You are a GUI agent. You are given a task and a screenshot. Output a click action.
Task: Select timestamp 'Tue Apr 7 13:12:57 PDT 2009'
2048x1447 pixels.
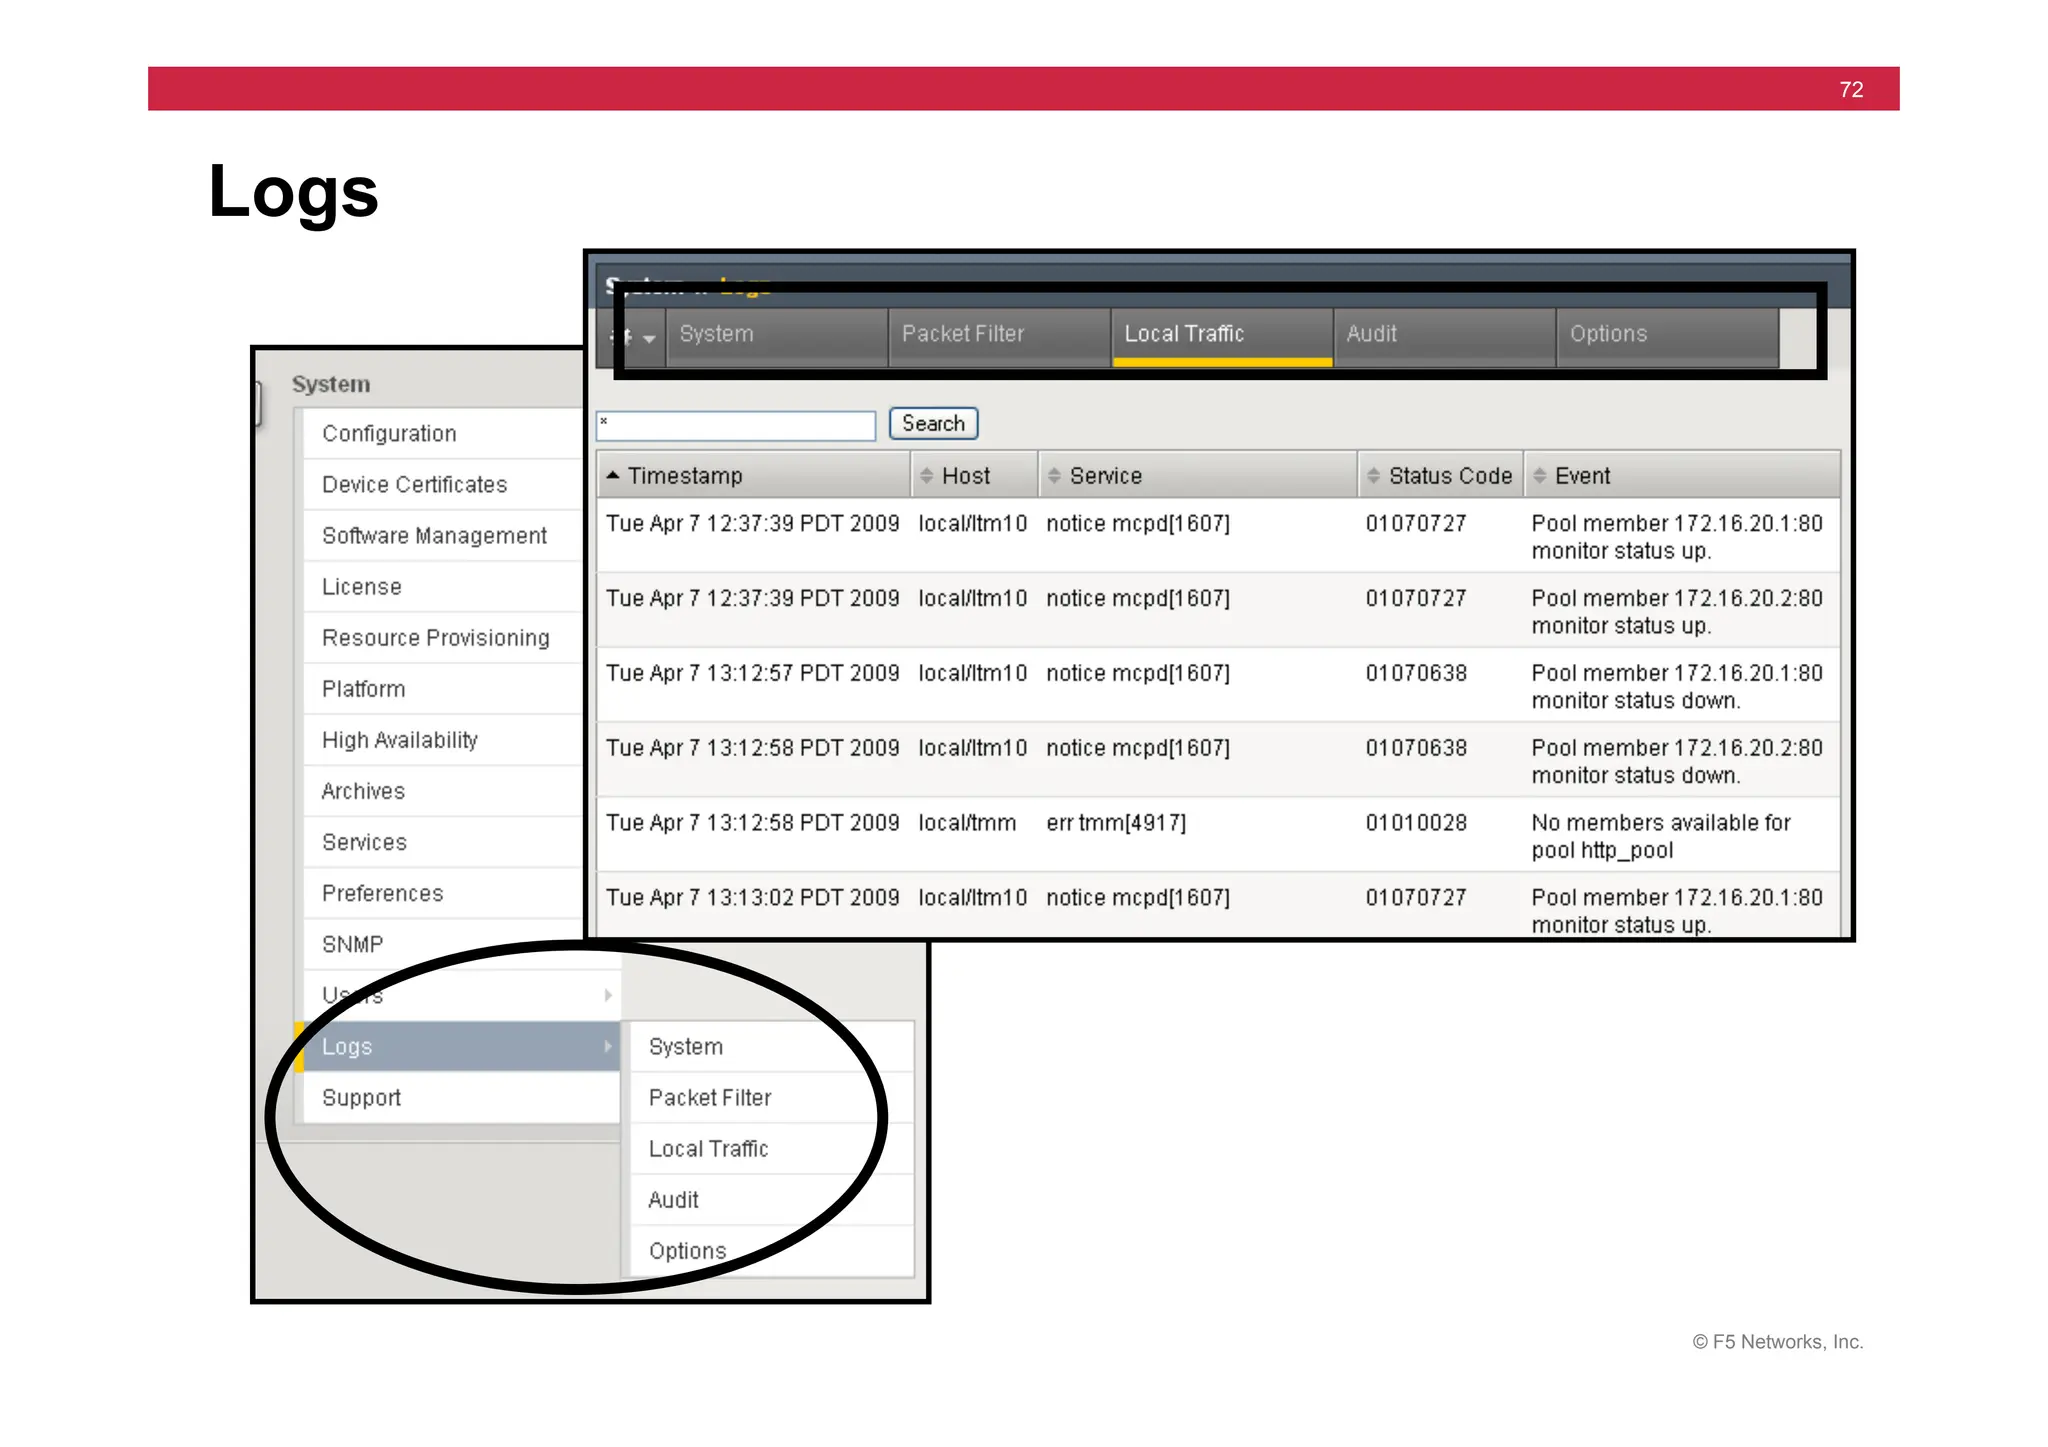752,673
